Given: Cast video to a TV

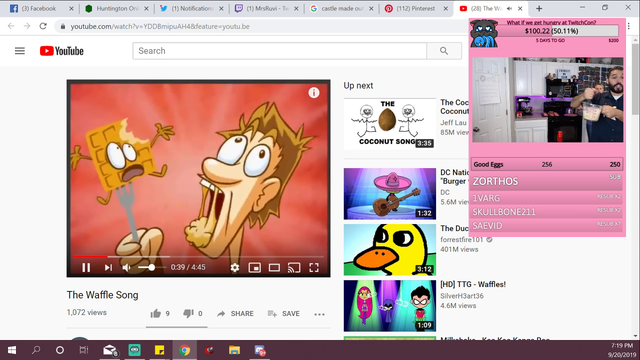Looking at the screenshot, I should click(294, 267).
